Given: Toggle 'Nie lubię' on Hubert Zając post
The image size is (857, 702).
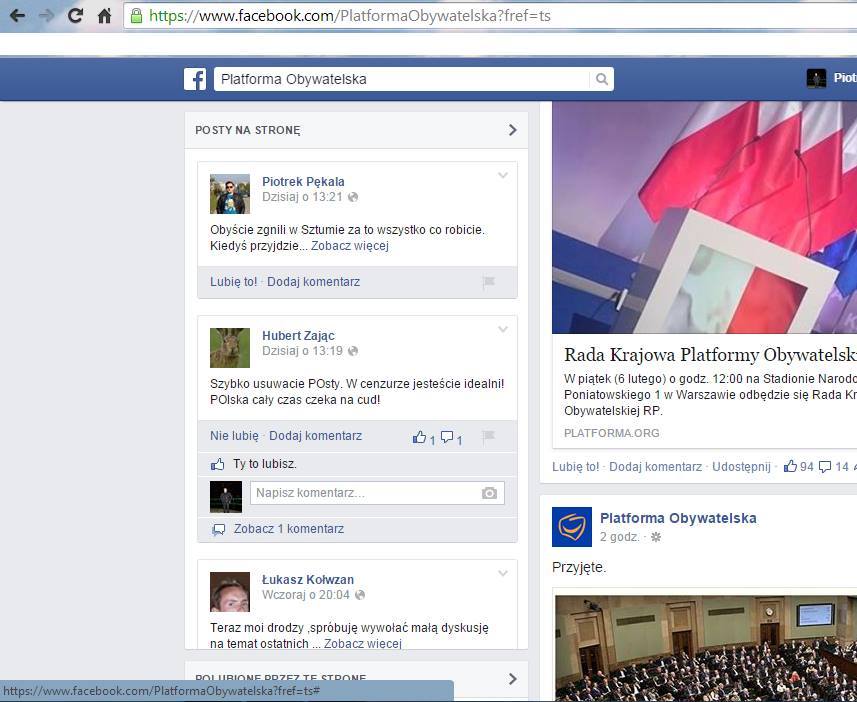Looking at the screenshot, I should pos(234,436).
